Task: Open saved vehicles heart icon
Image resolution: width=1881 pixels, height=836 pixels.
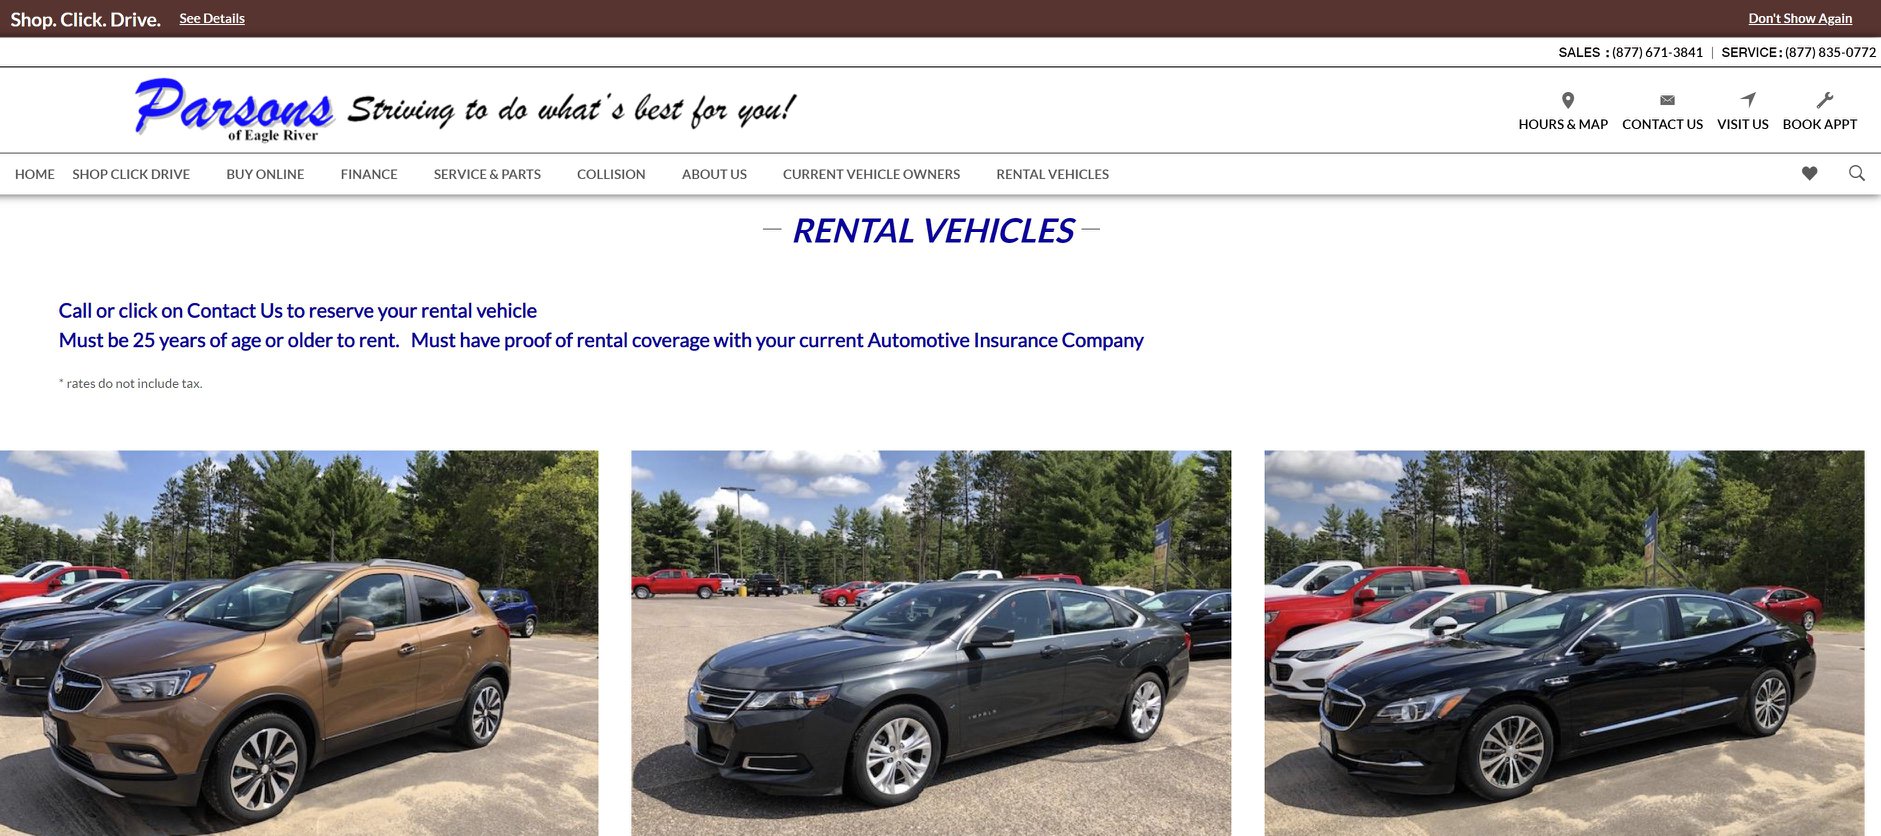Action: [1809, 173]
